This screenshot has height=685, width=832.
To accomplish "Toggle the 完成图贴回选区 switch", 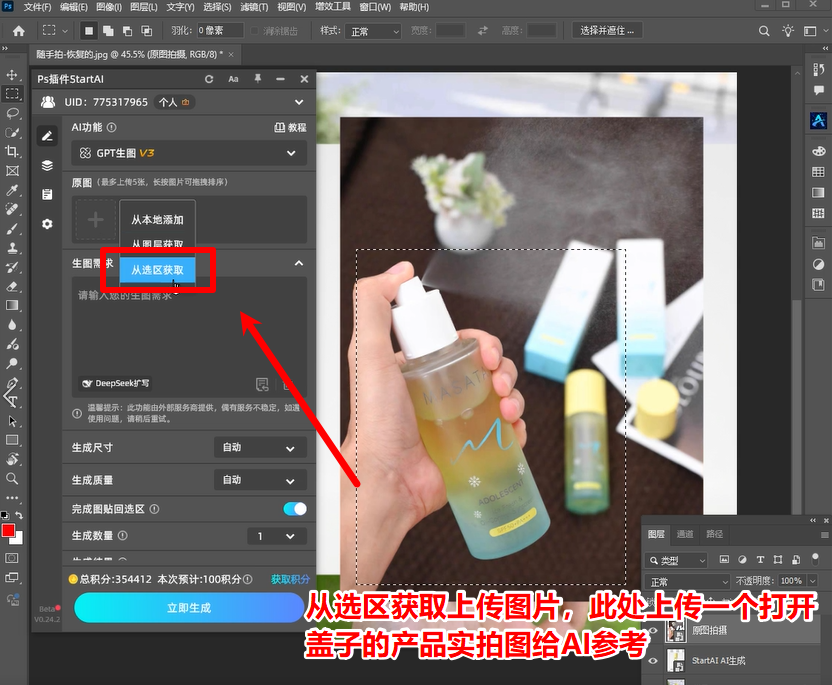I will pos(295,509).
